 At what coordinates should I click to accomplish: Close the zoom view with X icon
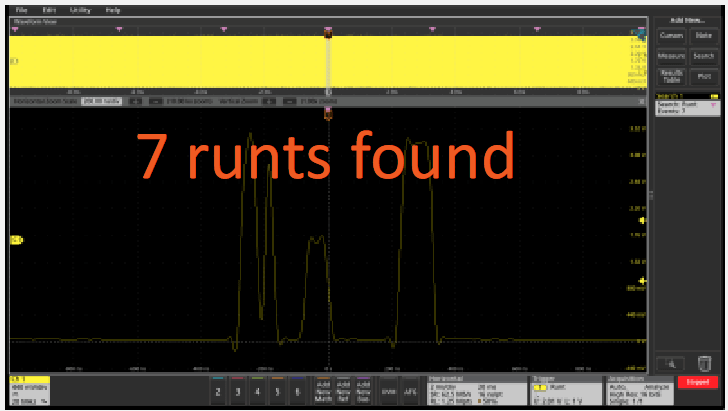[x=642, y=101]
